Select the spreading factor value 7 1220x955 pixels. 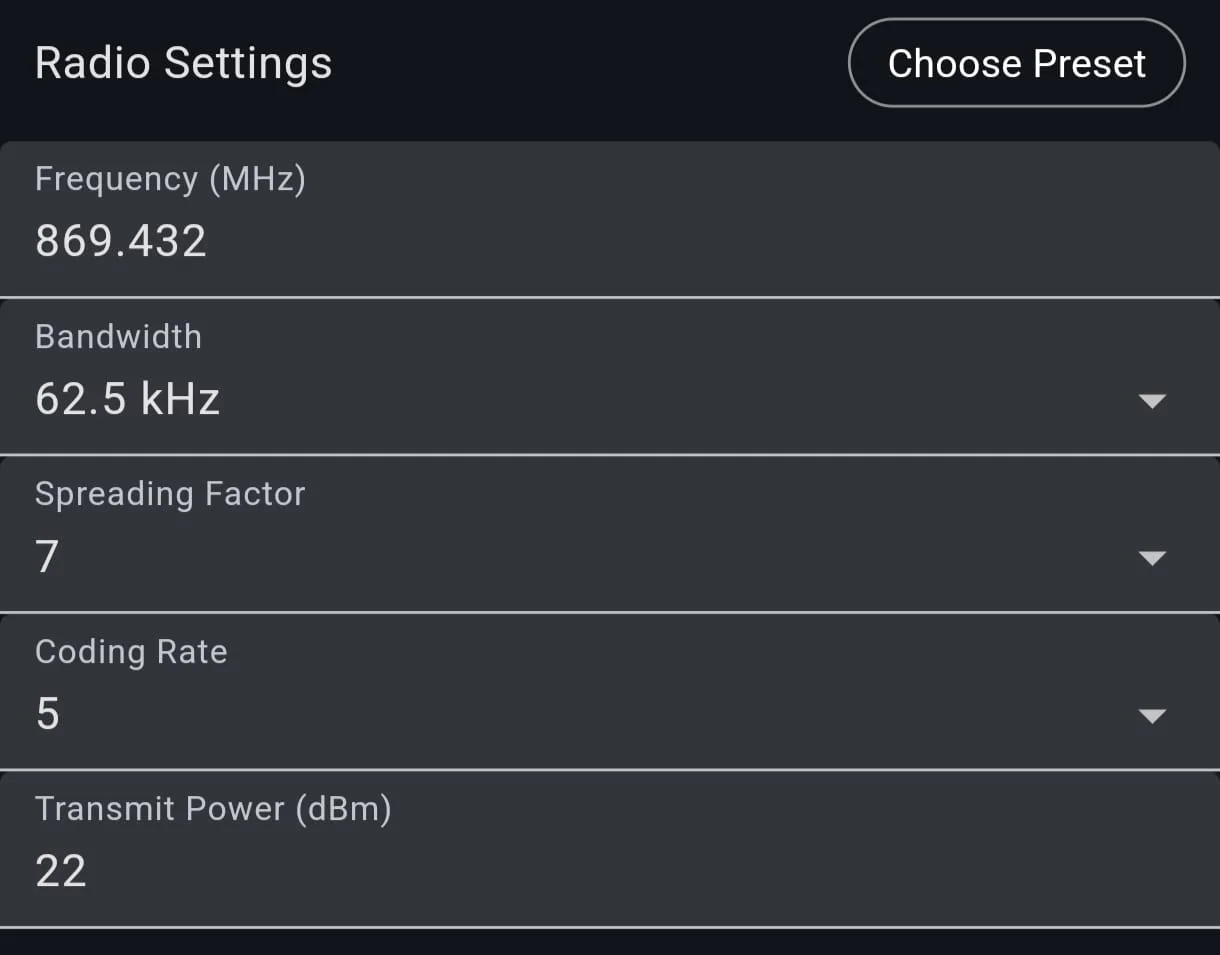[x=47, y=556]
